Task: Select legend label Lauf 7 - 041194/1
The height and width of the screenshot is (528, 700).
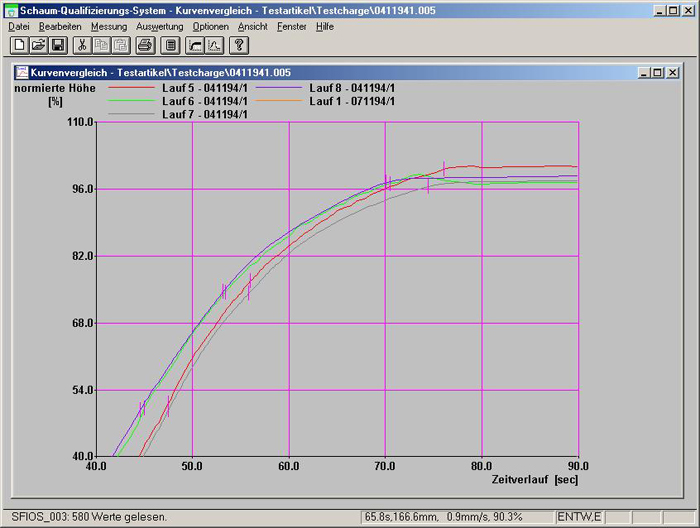Action: pyautogui.click(x=205, y=114)
